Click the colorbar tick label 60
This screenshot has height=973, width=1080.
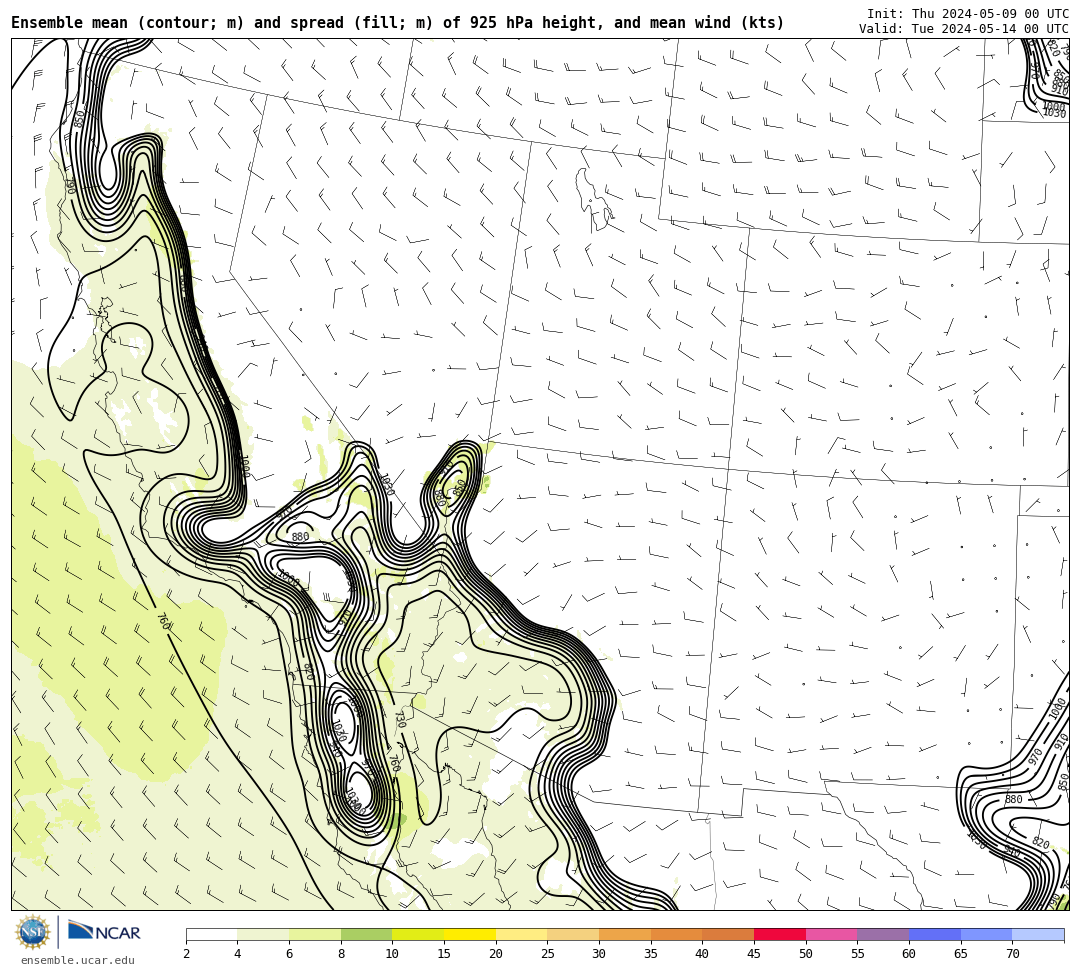pos(909,954)
